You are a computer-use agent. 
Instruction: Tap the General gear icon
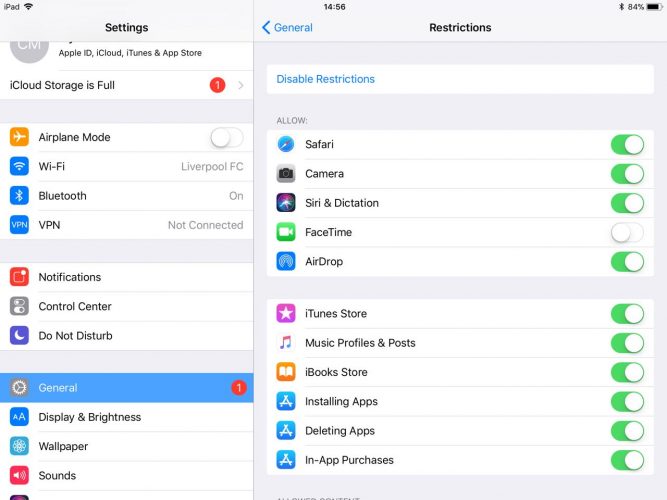(x=19, y=388)
